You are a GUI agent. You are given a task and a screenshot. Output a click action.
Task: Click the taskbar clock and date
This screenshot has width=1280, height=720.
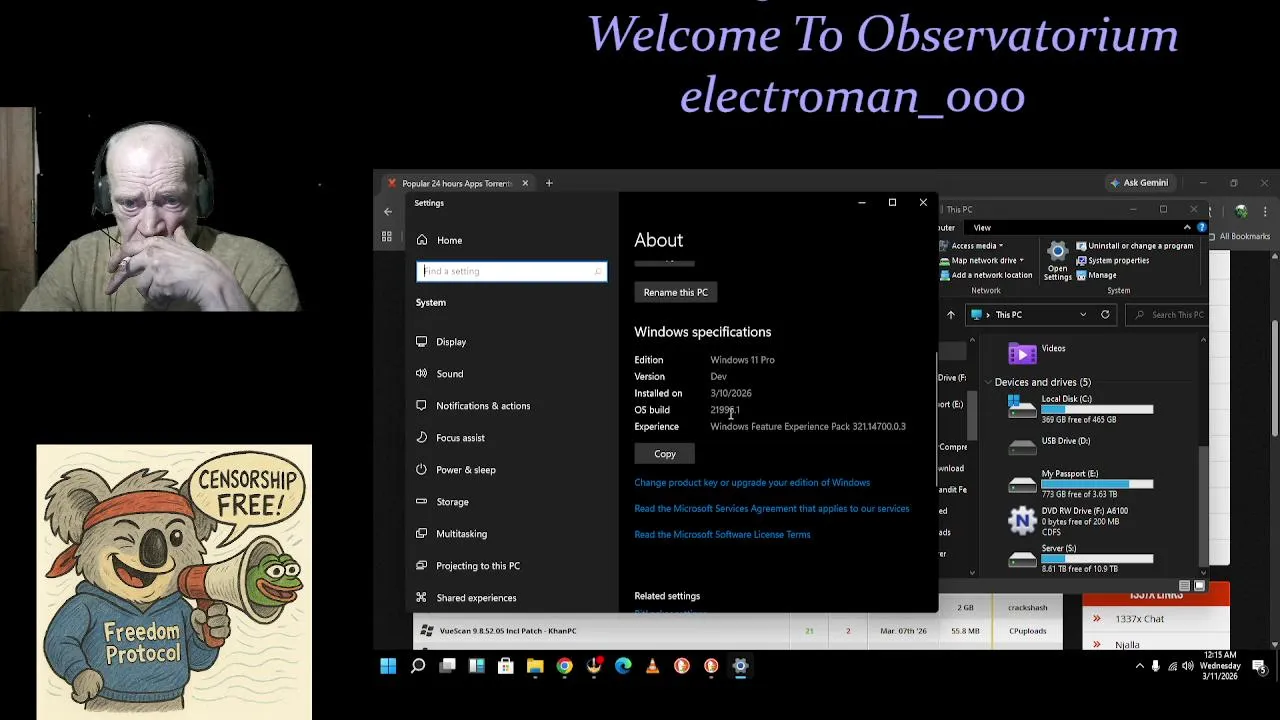pos(1220,666)
